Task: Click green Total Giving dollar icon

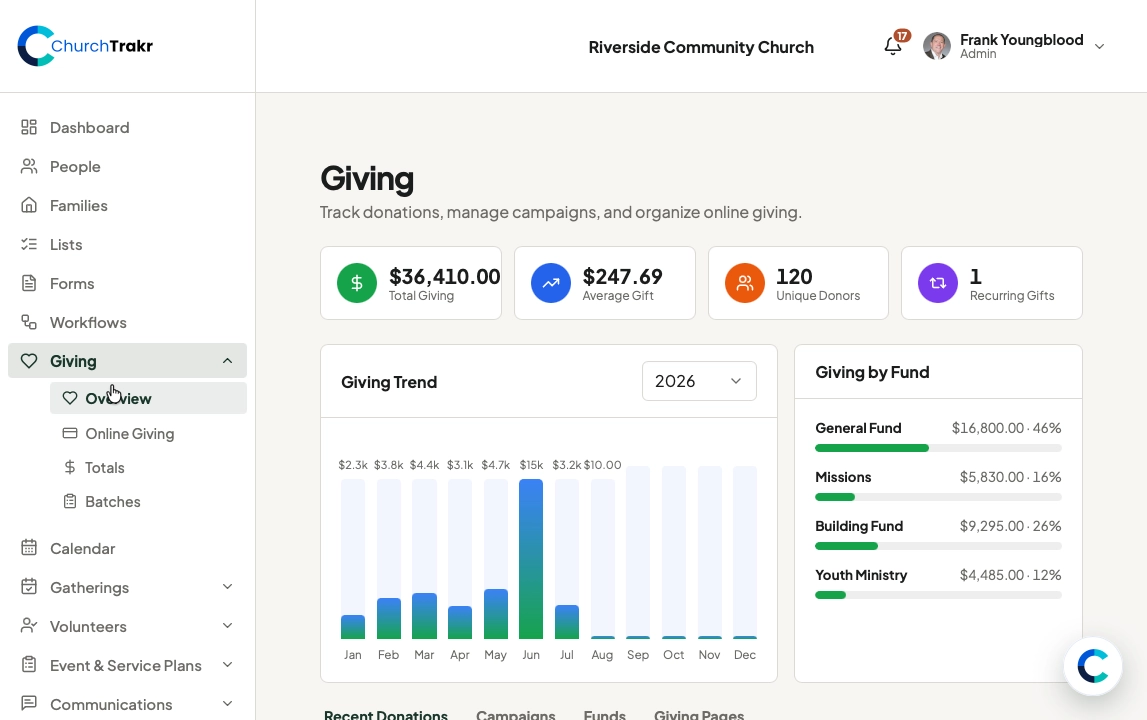Action: 357,282
